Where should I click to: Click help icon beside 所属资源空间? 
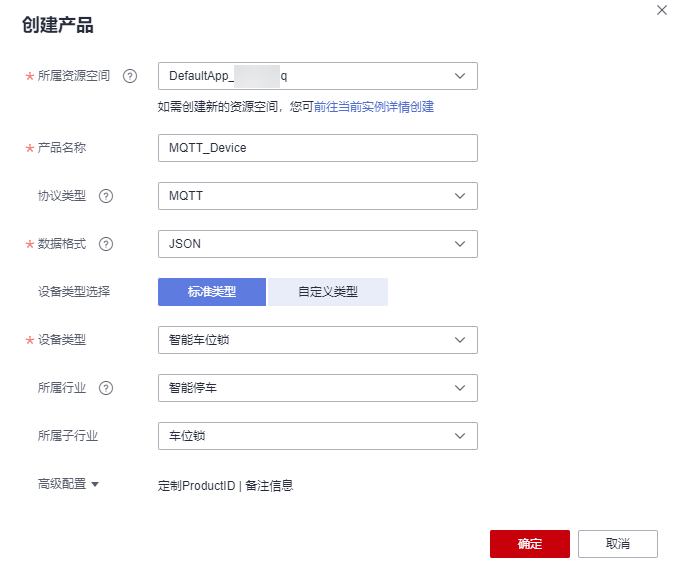coord(129,76)
